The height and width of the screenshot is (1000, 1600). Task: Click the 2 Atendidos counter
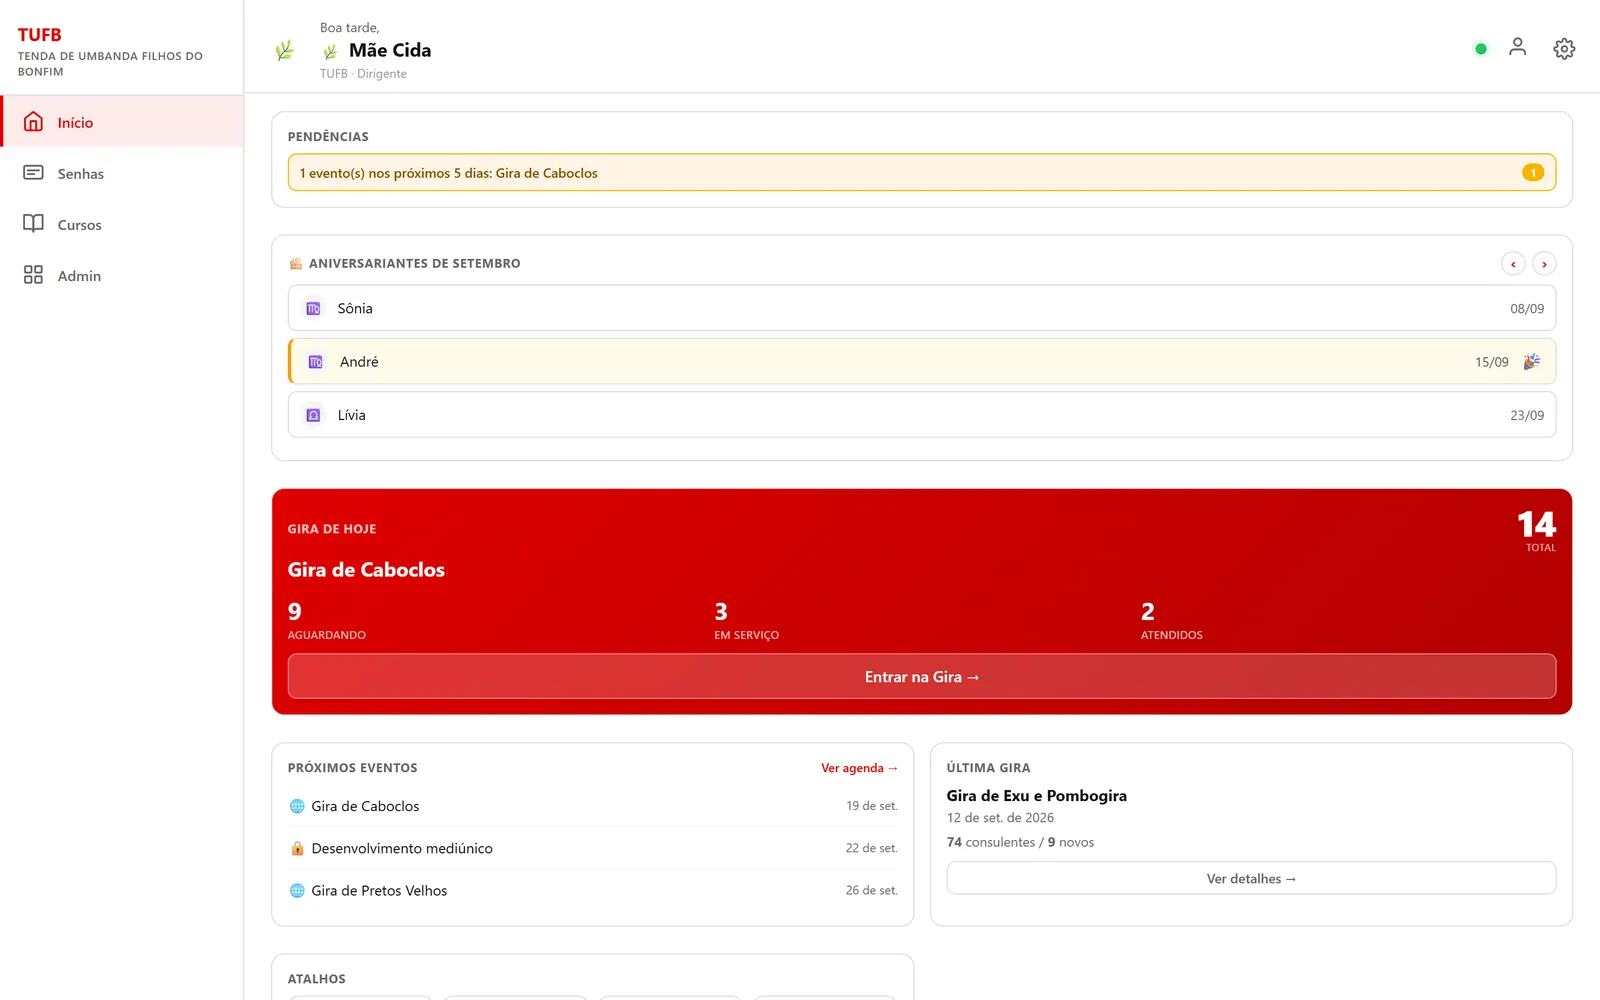click(1171, 620)
